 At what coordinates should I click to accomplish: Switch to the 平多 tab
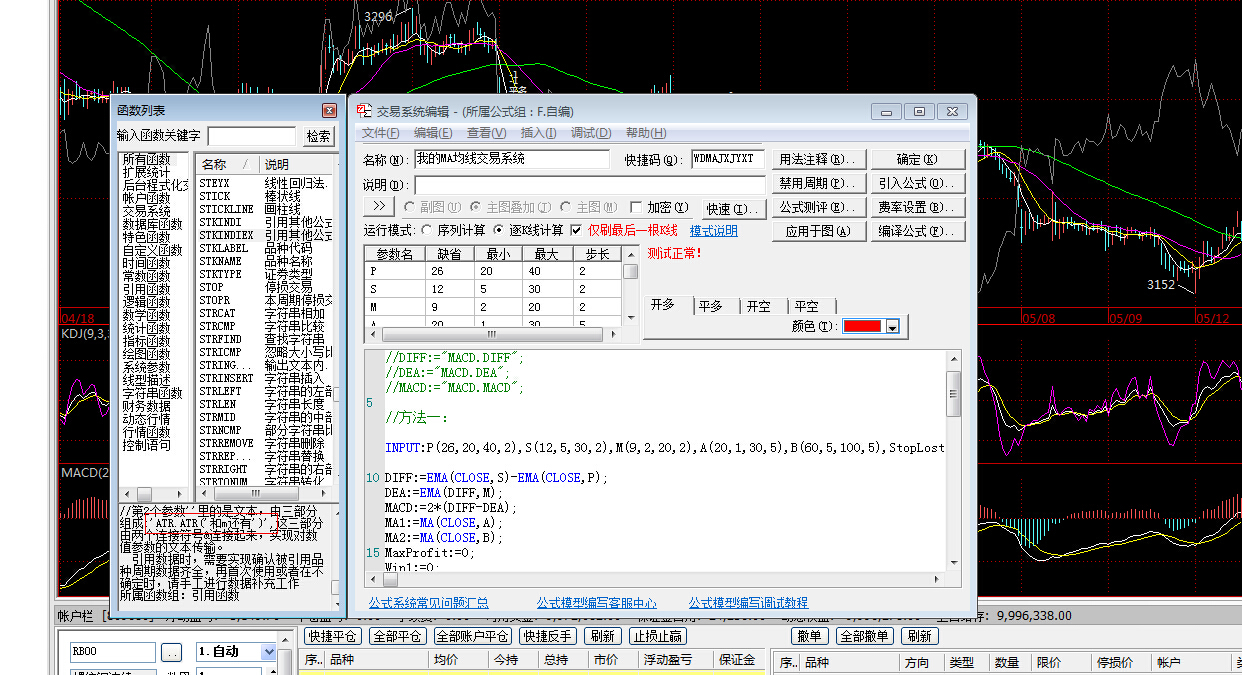click(711, 306)
